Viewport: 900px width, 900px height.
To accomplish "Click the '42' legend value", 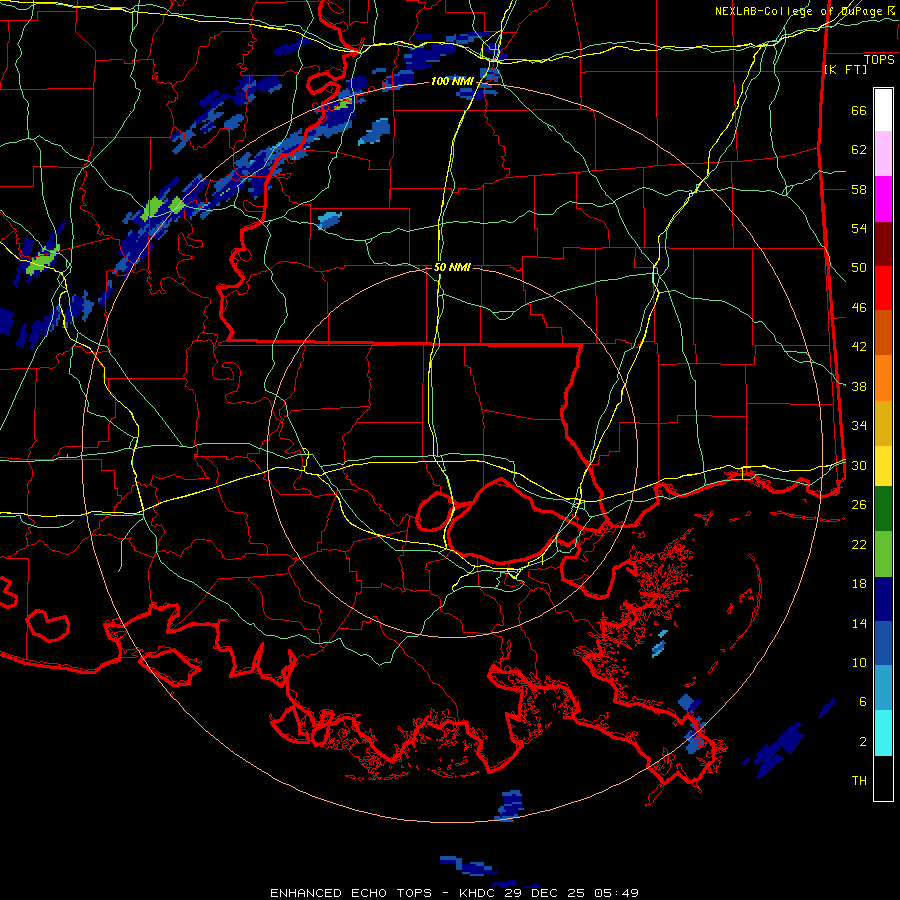I will point(859,347).
